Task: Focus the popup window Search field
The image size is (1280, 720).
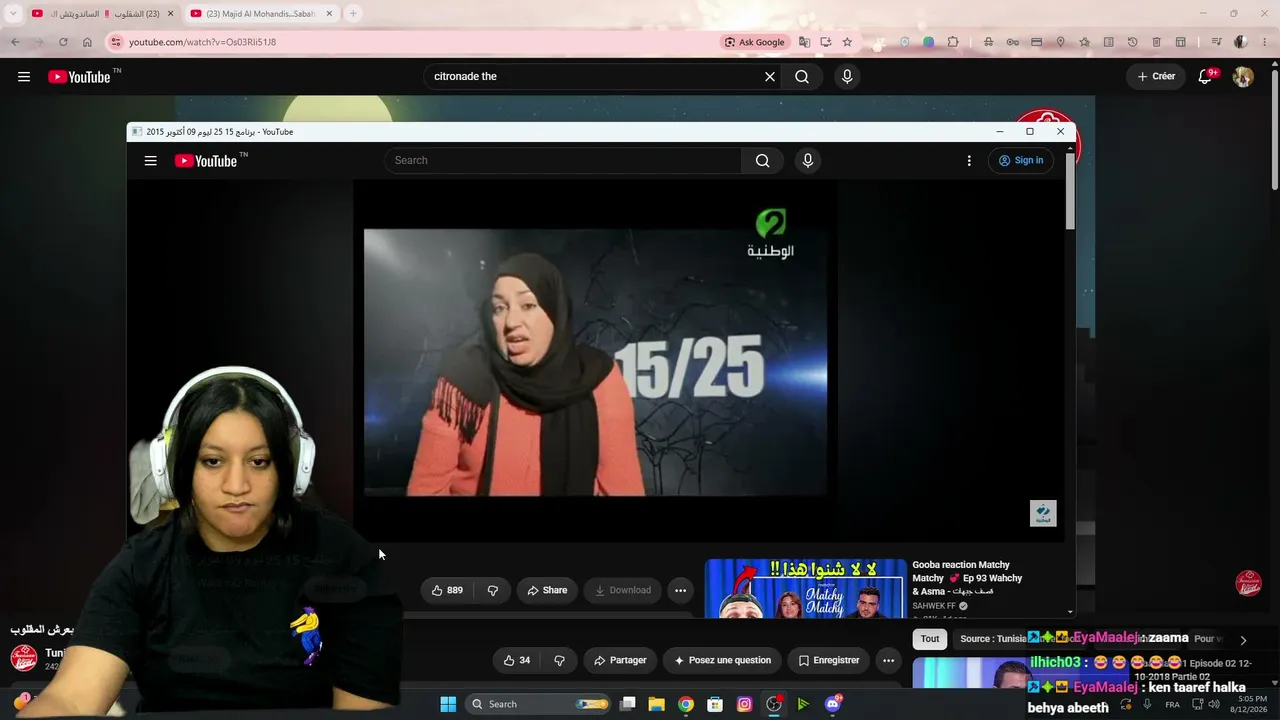Action: (x=563, y=161)
